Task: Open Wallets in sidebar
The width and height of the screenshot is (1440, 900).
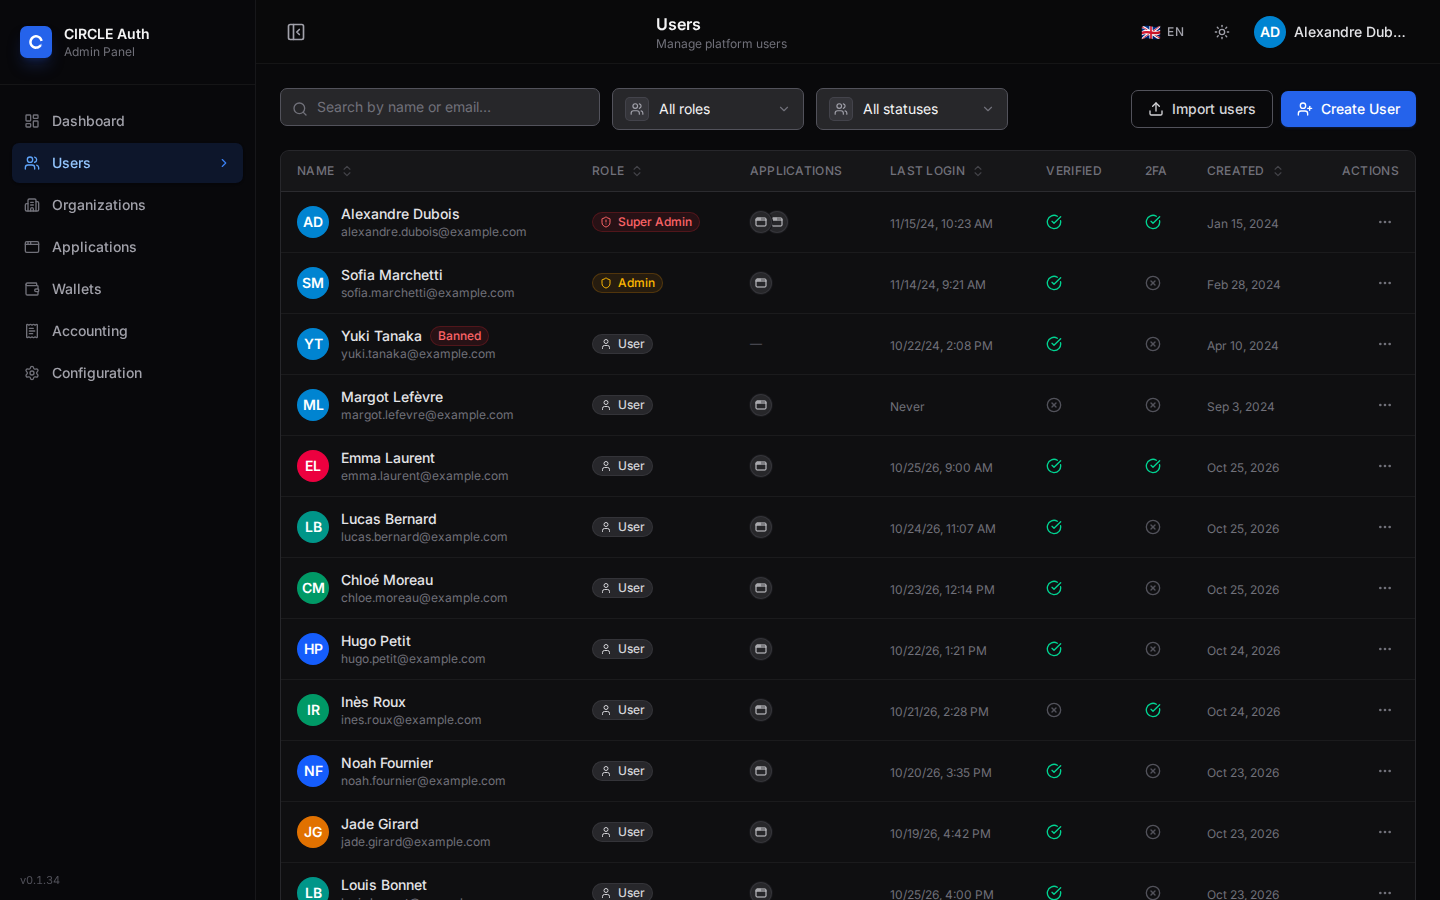Action: [x=127, y=289]
